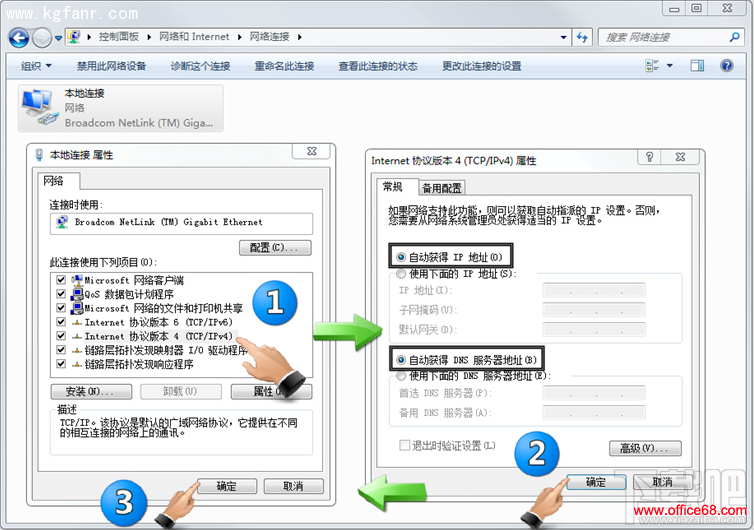Click 诊断这个连接
The width and height of the screenshot is (754, 530).
click(x=200, y=66)
